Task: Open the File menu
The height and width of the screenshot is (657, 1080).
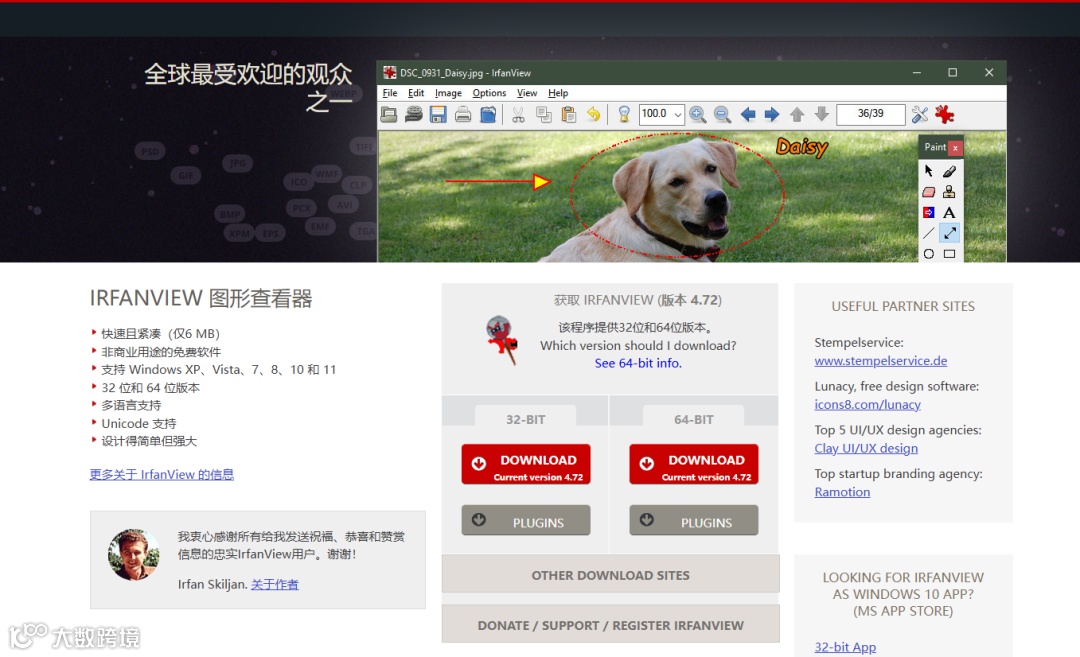Action: [x=390, y=93]
